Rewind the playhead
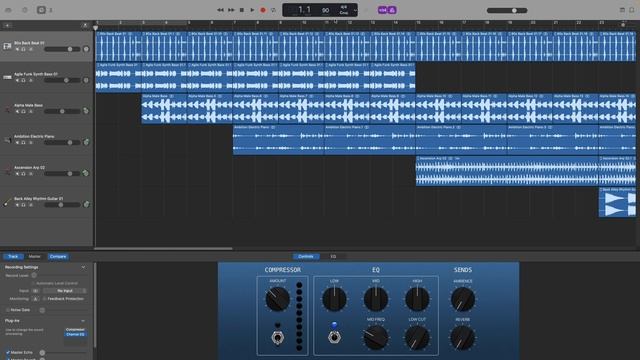Image resolution: width=640 pixels, height=360 pixels. pos(220,10)
